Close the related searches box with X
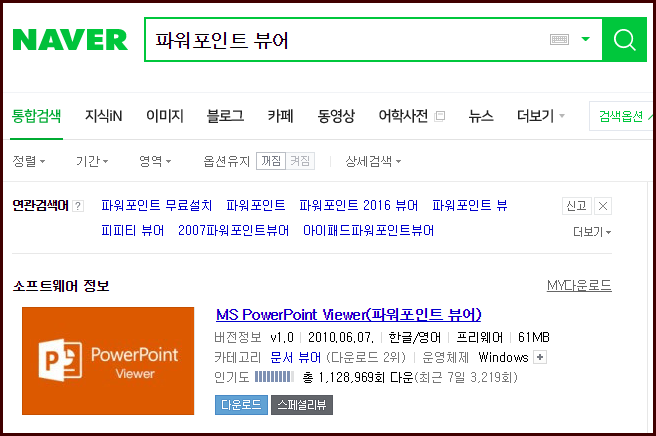The image size is (656, 436). coord(602,206)
